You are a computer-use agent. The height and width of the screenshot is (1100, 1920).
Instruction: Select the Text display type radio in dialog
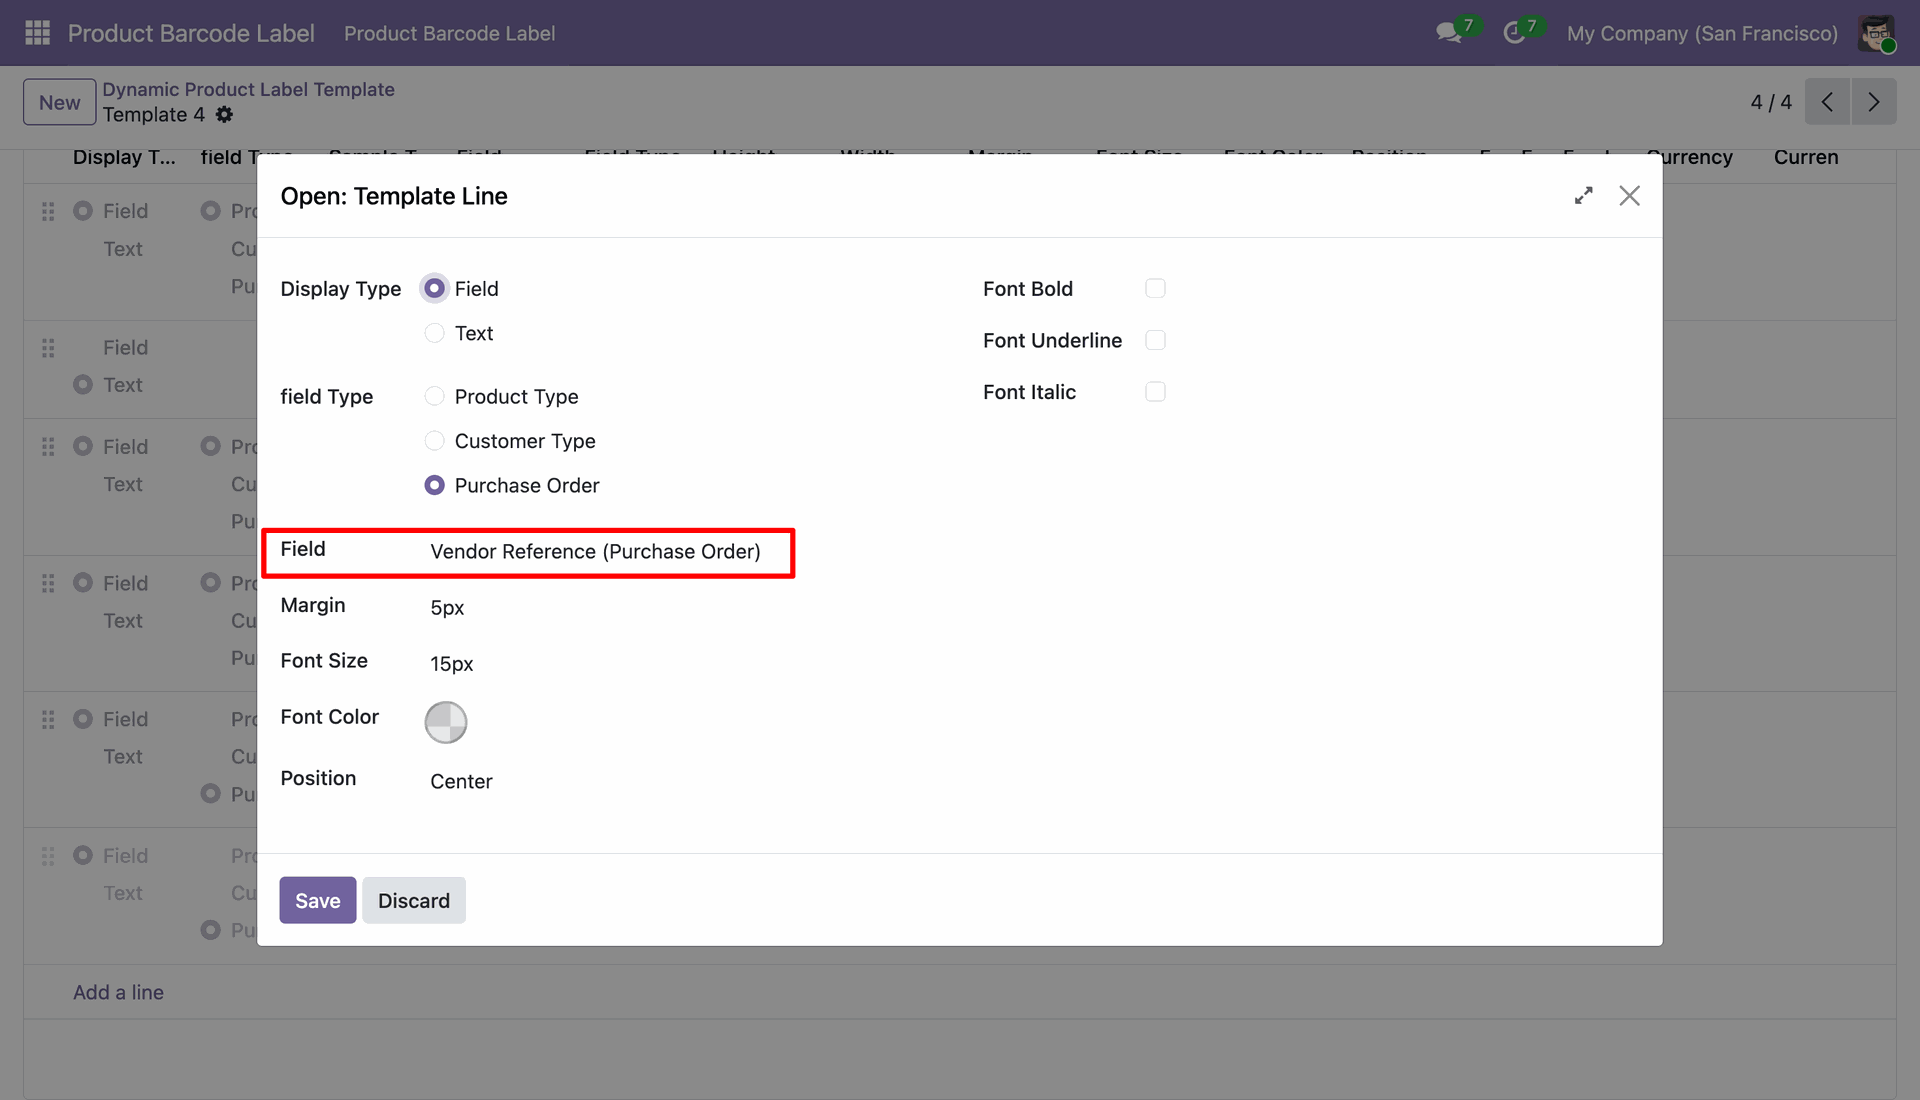[x=434, y=333]
